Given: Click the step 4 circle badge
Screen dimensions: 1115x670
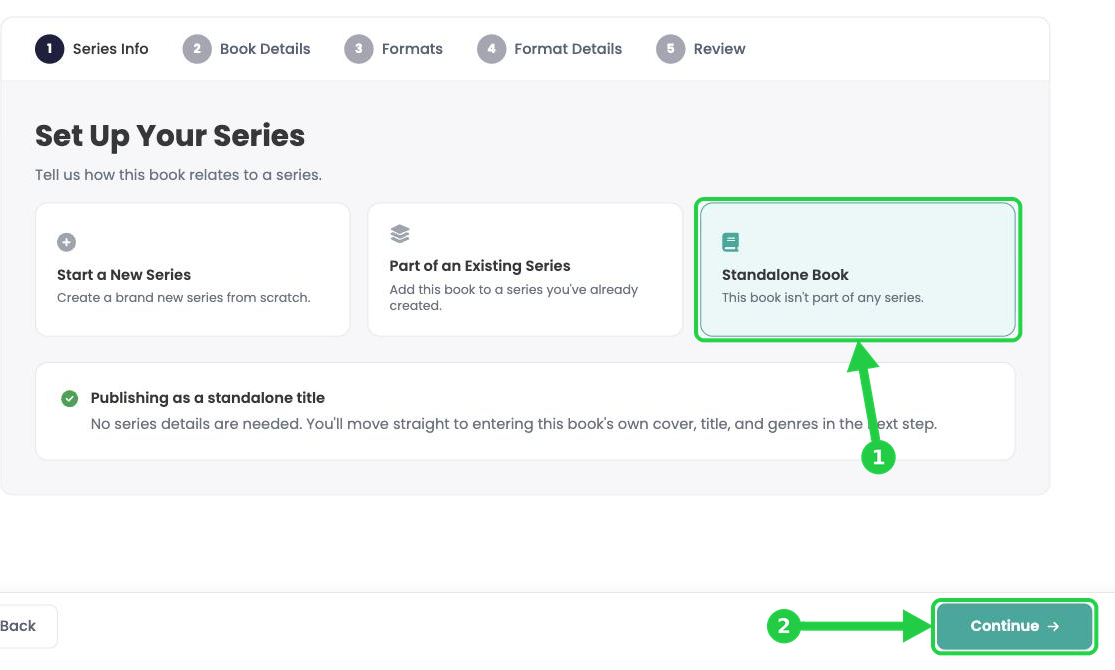Looking at the screenshot, I should [x=491, y=49].
